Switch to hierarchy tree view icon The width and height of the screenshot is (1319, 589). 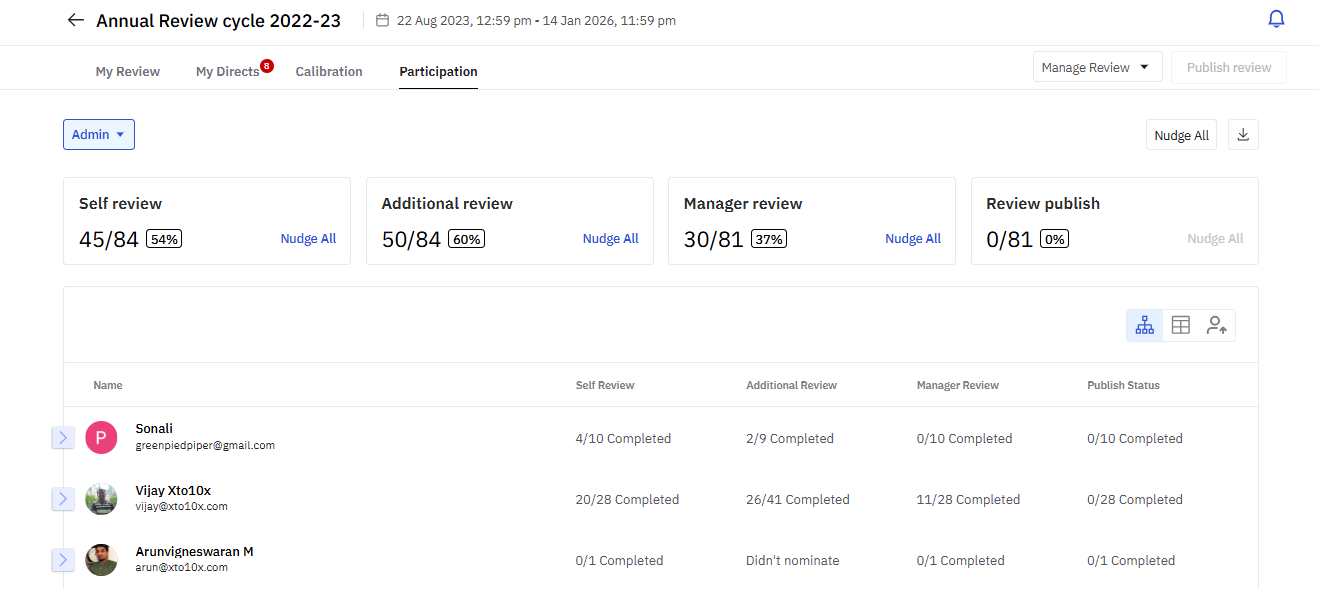click(1145, 325)
